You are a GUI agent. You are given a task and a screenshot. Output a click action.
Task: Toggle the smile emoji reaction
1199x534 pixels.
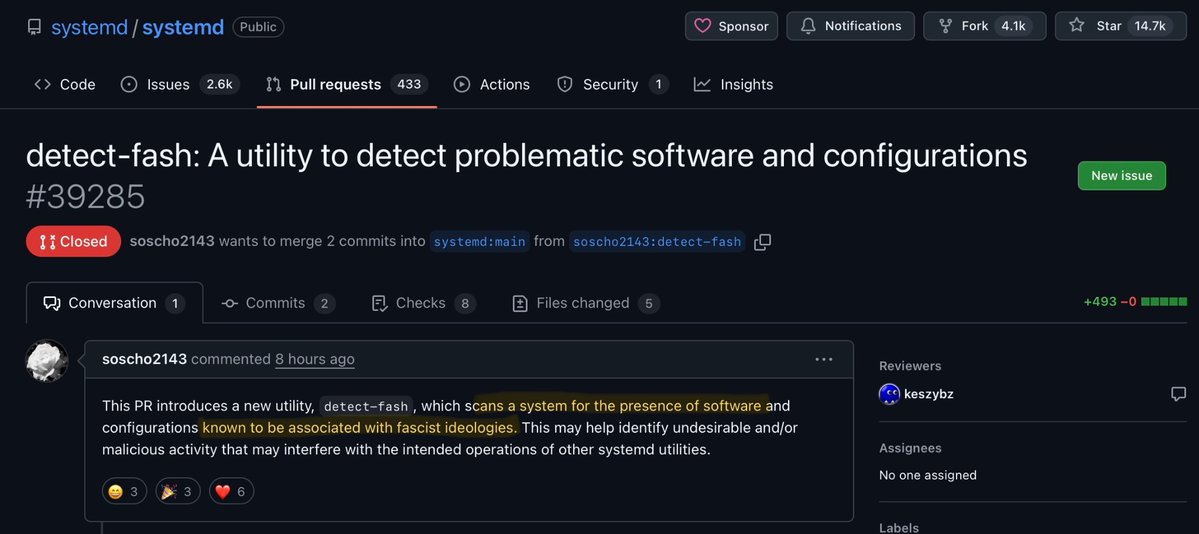tap(124, 491)
